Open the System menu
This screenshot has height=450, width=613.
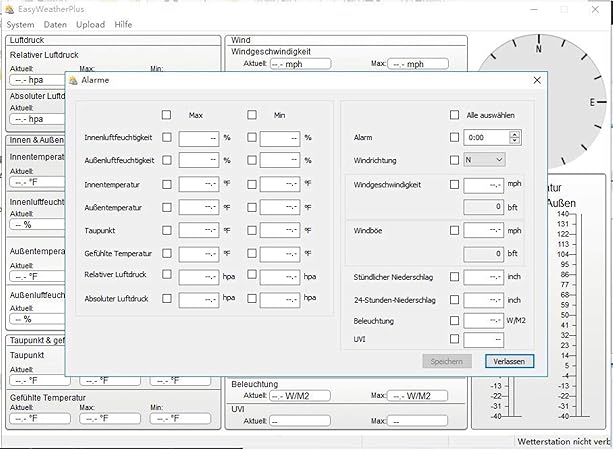(20, 24)
